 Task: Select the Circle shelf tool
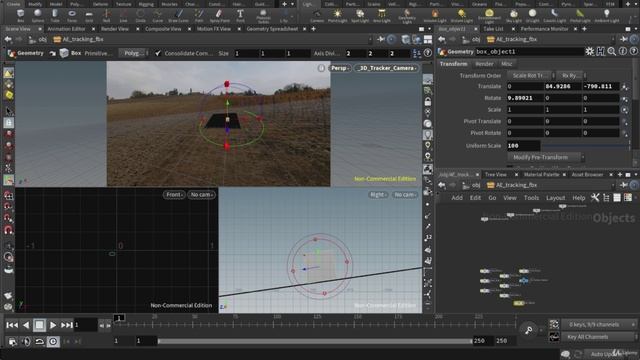(x=140, y=16)
